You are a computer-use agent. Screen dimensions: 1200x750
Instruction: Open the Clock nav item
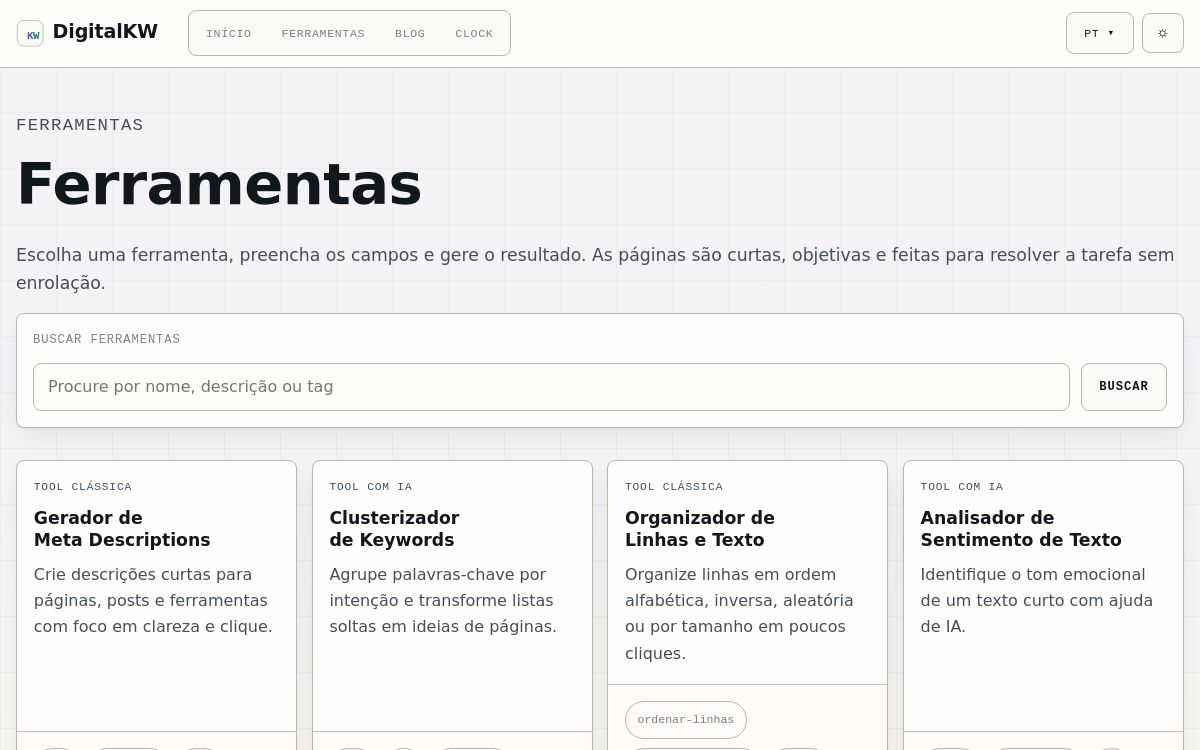[x=474, y=33]
